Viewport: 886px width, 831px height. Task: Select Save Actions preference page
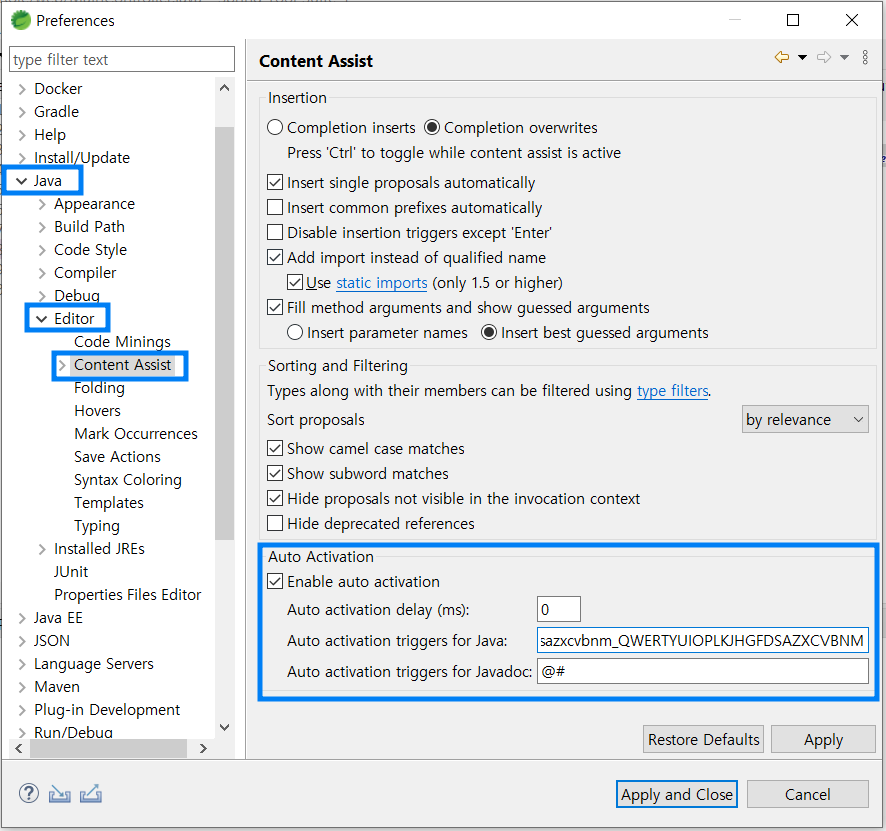117,456
